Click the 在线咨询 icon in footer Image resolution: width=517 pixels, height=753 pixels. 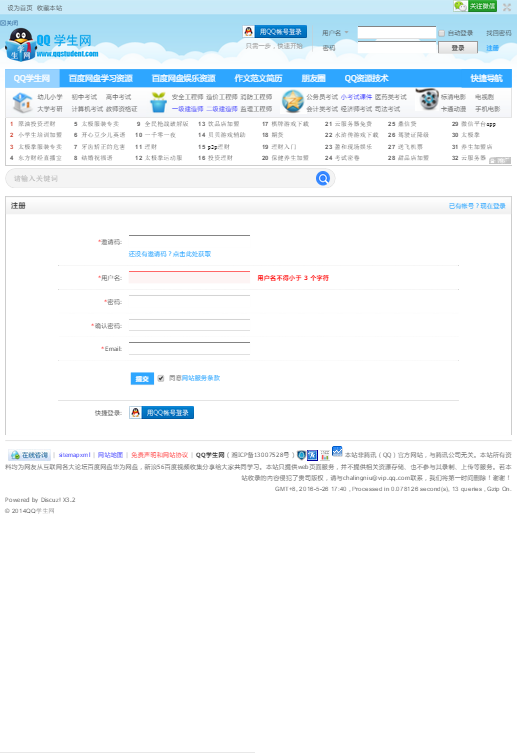click(x=29, y=455)
